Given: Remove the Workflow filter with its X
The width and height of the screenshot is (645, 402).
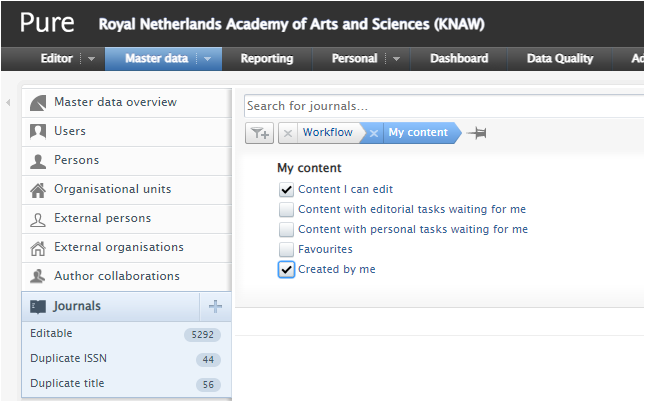Looking at the screenshot, I should click(287, 133).
